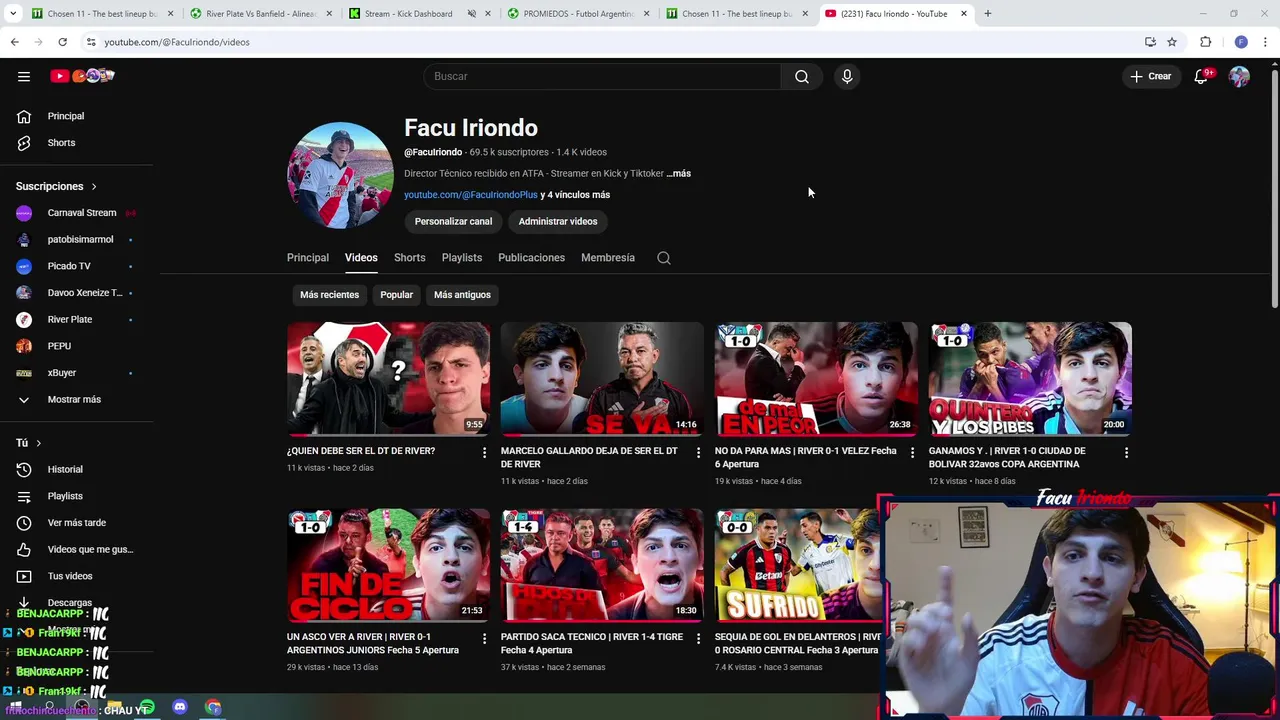Click the search magnifier button

pos(802,76)
